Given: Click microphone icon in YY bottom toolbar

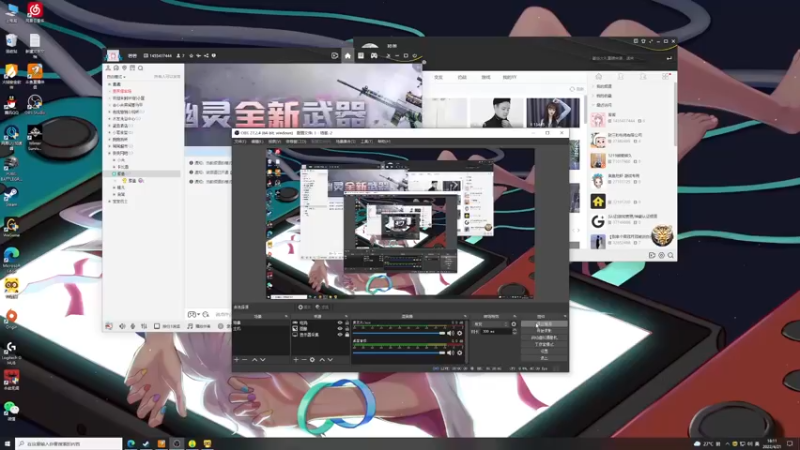Looking at the screenshot, I should coord(133,326).
